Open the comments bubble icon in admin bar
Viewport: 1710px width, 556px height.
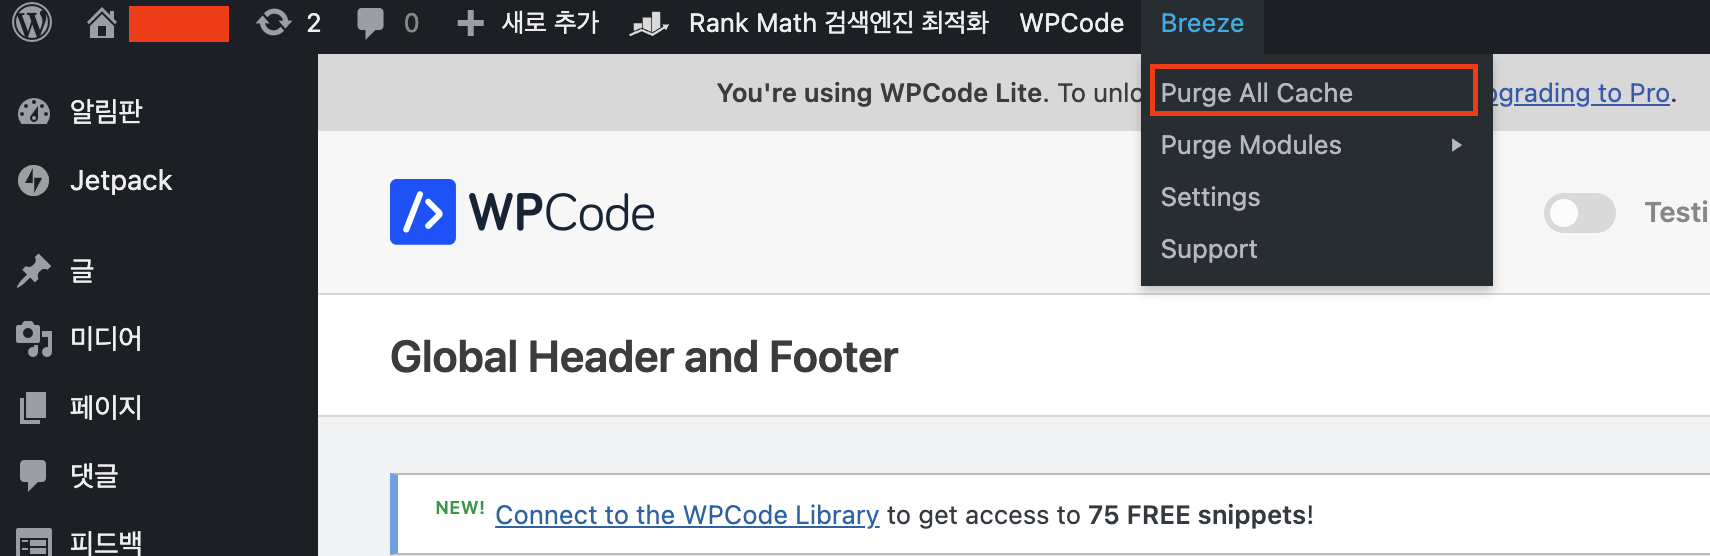[x=370, y=22]
